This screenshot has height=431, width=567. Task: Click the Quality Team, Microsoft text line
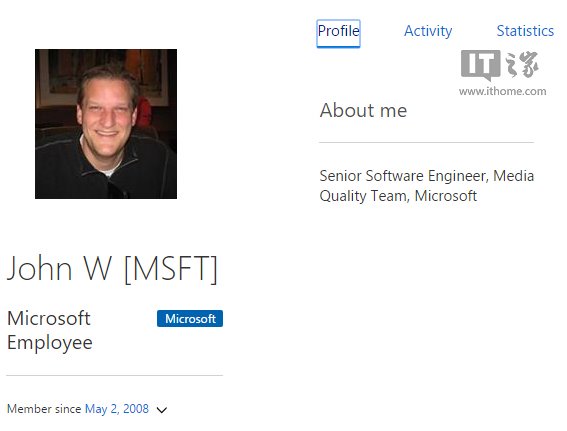[398, 196]
